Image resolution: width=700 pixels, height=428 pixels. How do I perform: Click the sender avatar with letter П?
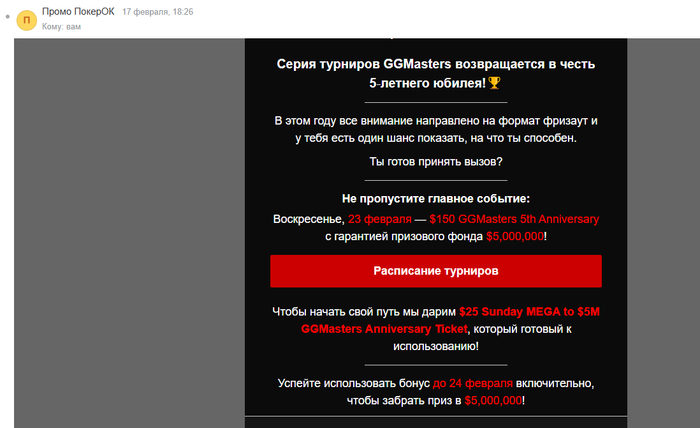click(x=26, y=20)
